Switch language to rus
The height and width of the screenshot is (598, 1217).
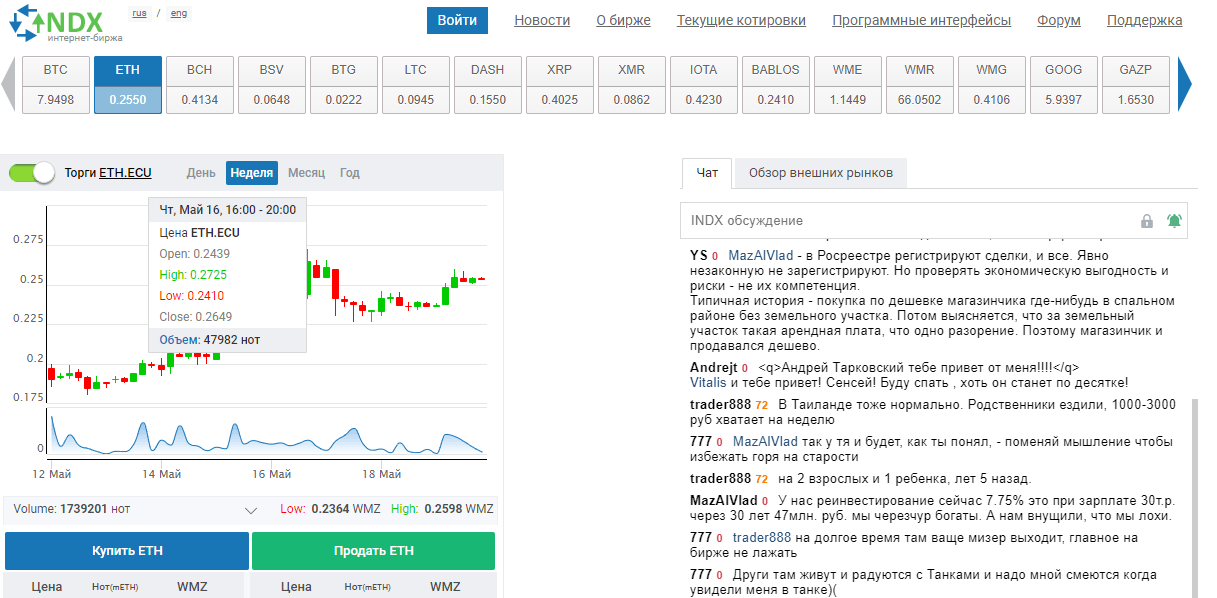coord(140,14)
